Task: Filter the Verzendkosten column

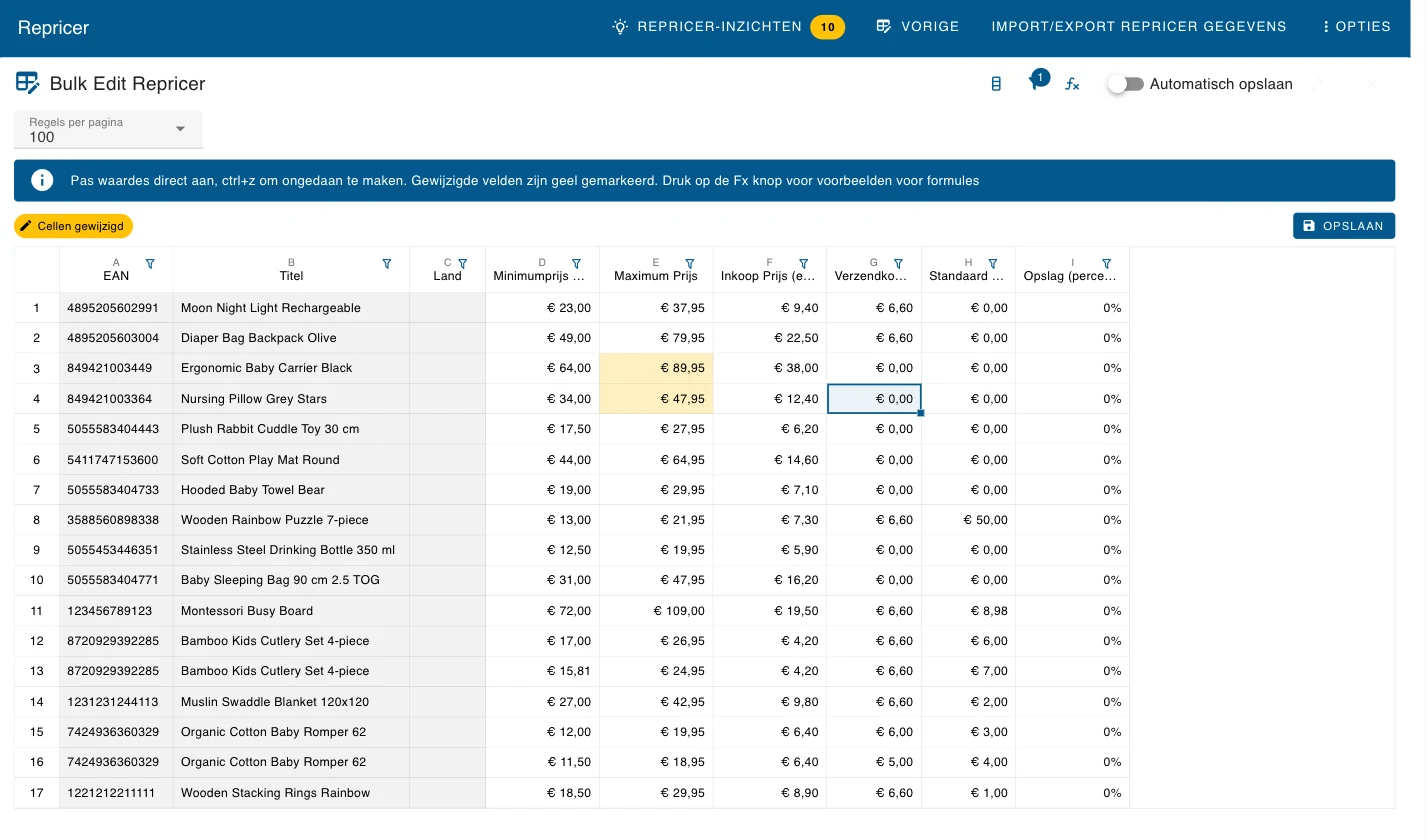Action: coord(898,264)
